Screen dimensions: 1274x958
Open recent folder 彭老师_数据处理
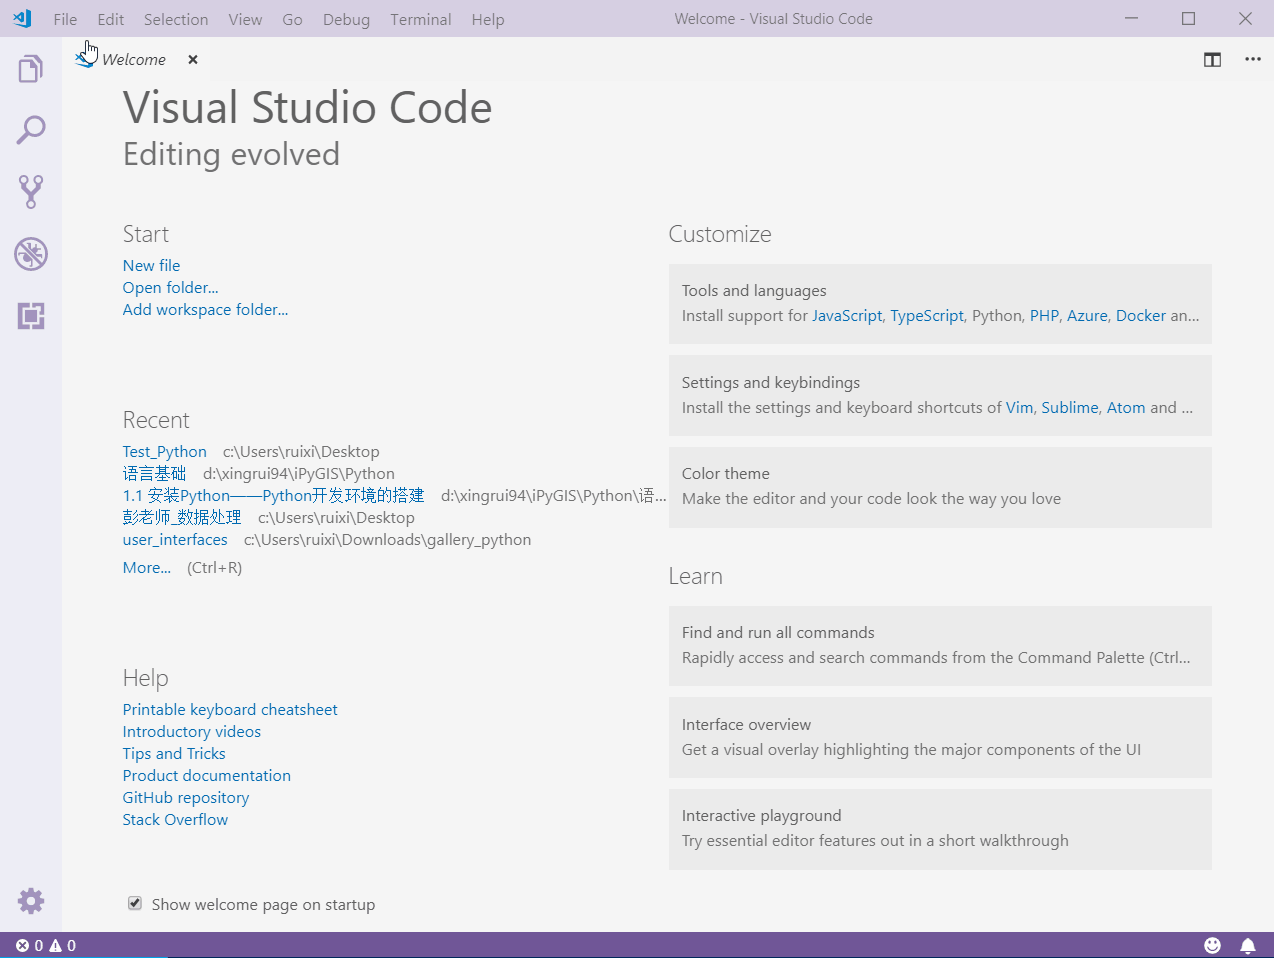[x=182, y=518]
